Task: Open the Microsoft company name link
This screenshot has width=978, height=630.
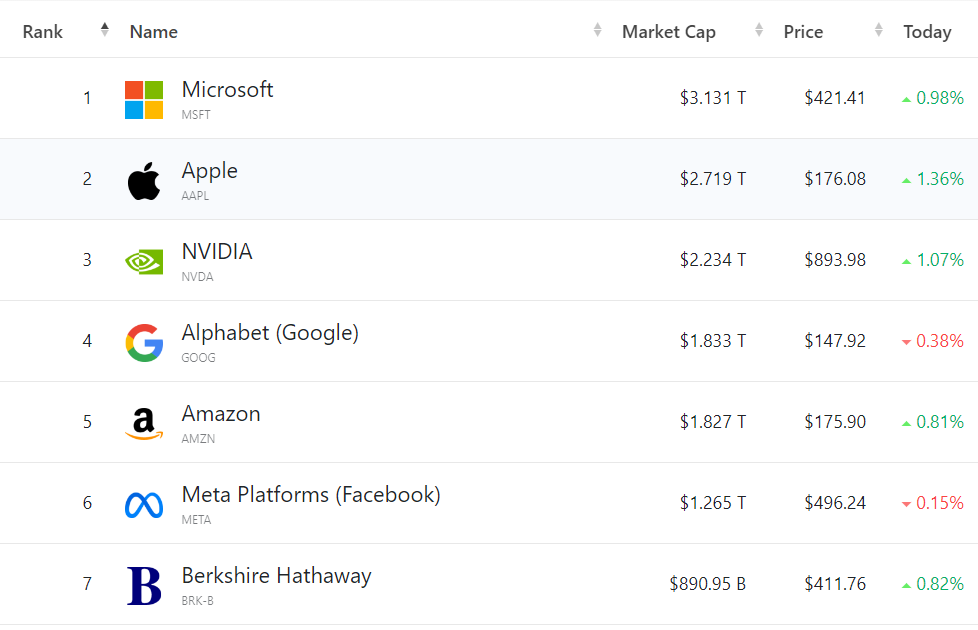Action: (228, 89)
